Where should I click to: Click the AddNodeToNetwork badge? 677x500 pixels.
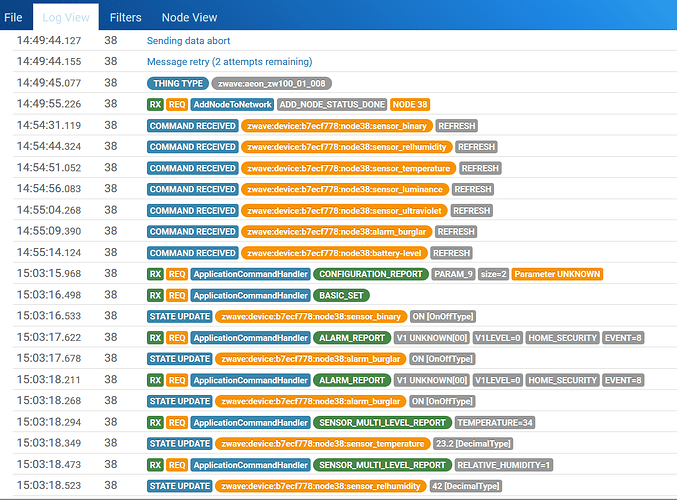point(232,104)
